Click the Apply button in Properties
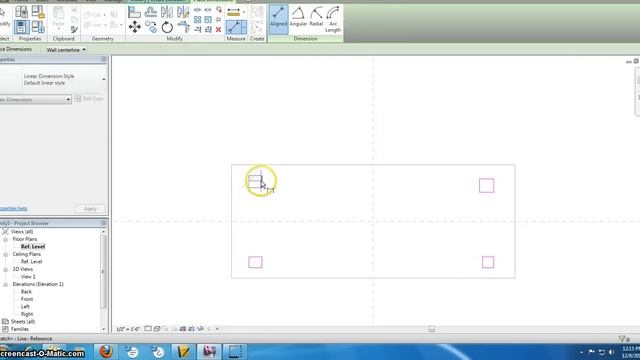This screenshot has height=360, width=640. 90,209
